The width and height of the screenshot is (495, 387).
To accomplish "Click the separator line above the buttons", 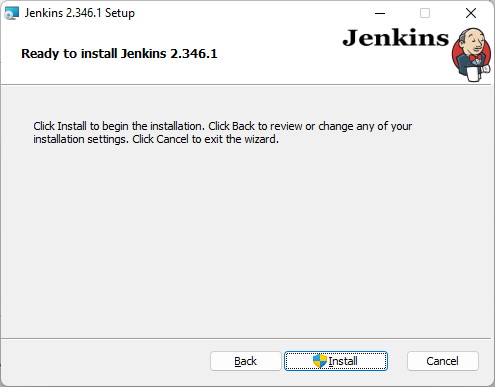I will pos(246,339).
